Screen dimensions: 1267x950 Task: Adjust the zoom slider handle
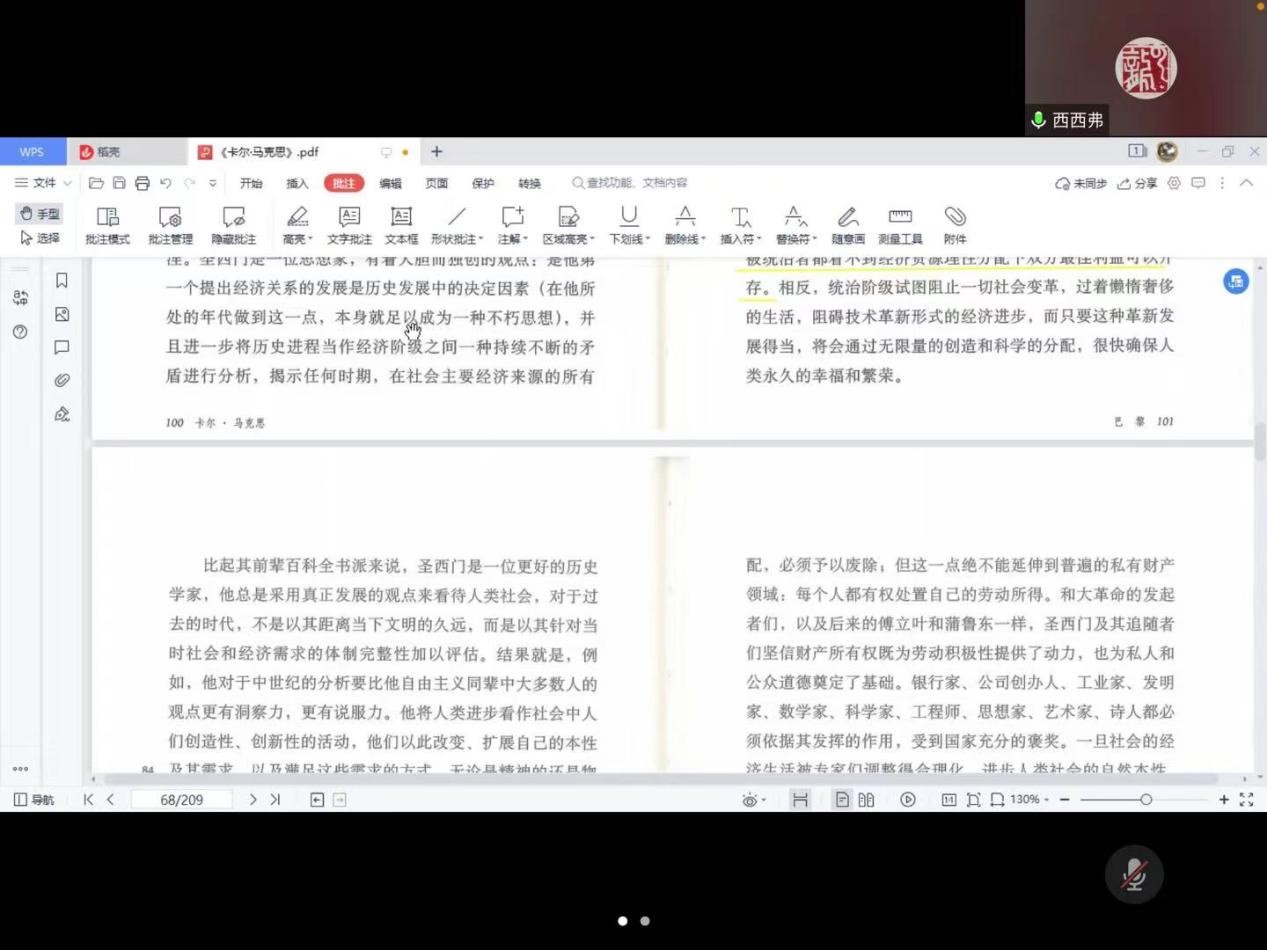pos(1146,800)
